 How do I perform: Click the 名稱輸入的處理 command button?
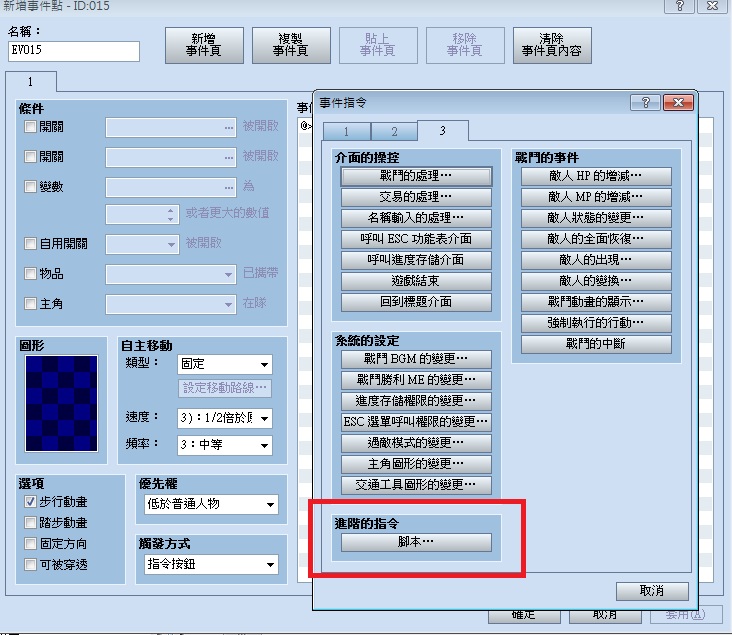[x=416, y=218]
